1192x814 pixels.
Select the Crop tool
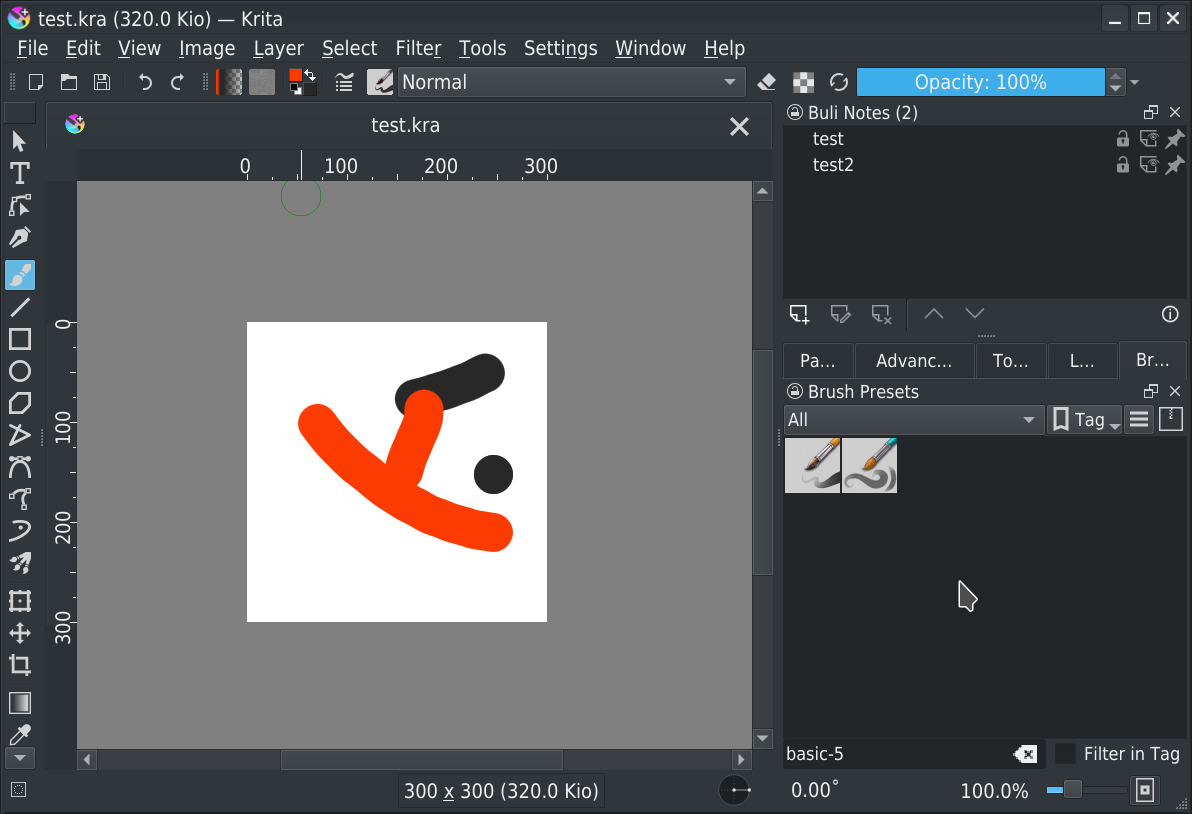coord(19,665)
